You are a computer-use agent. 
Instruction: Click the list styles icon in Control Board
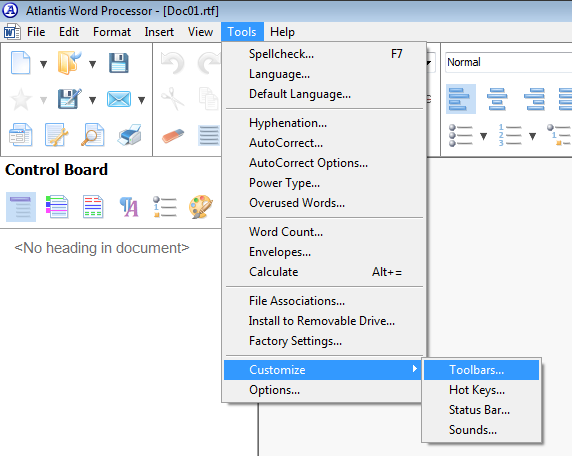pos(165,207)
